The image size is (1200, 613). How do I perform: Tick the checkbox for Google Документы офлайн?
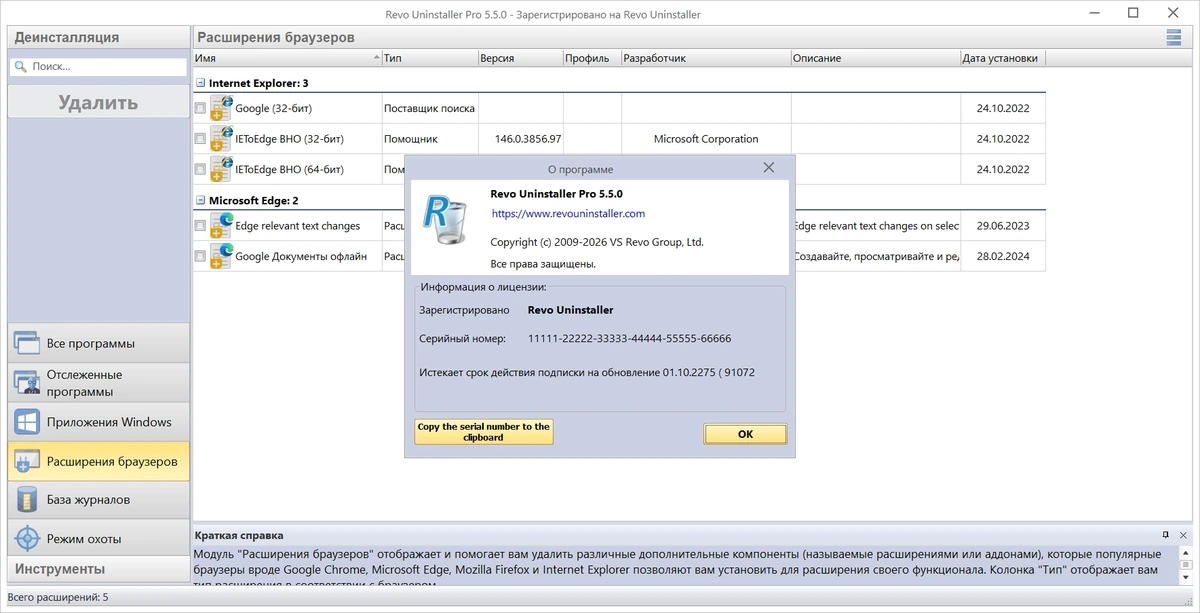pos(201,256)
